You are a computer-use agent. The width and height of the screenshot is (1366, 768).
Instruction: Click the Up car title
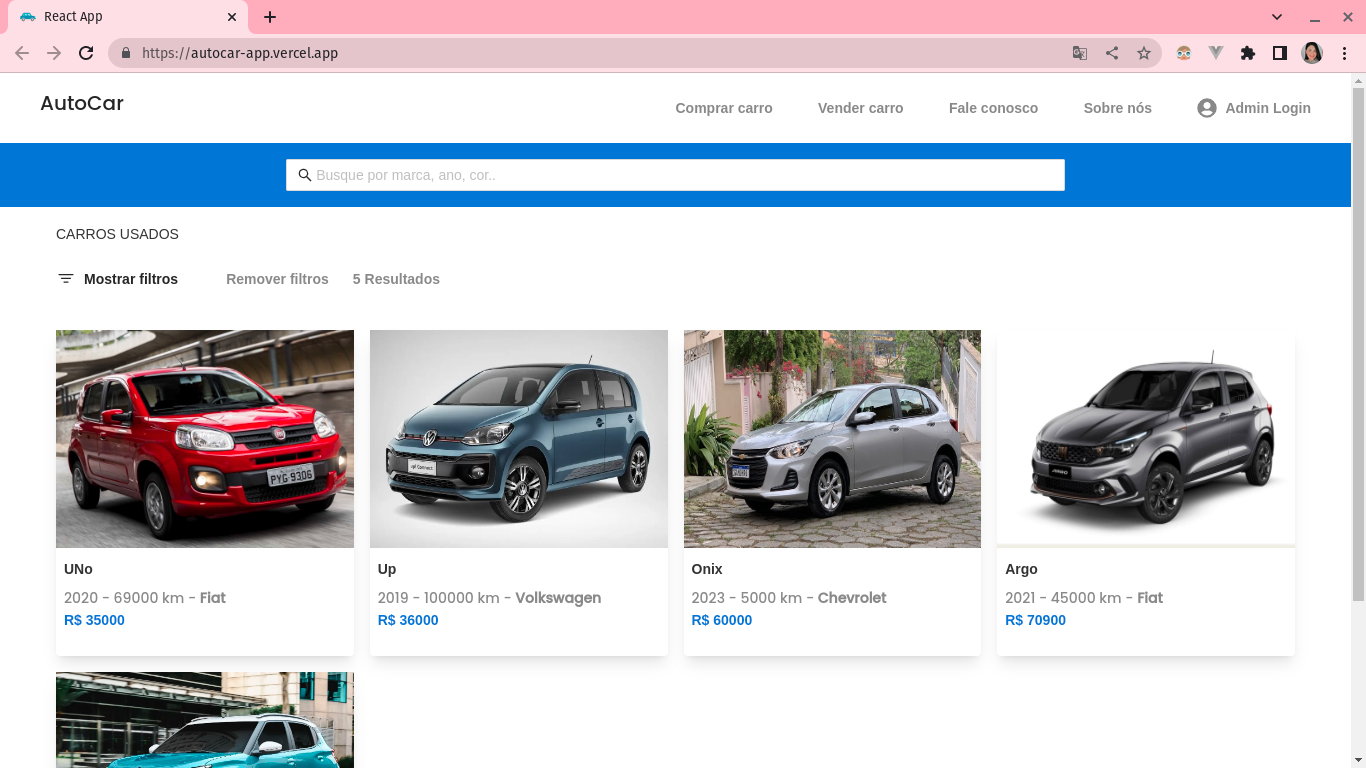pyautogui.click(x=387, y=569)
